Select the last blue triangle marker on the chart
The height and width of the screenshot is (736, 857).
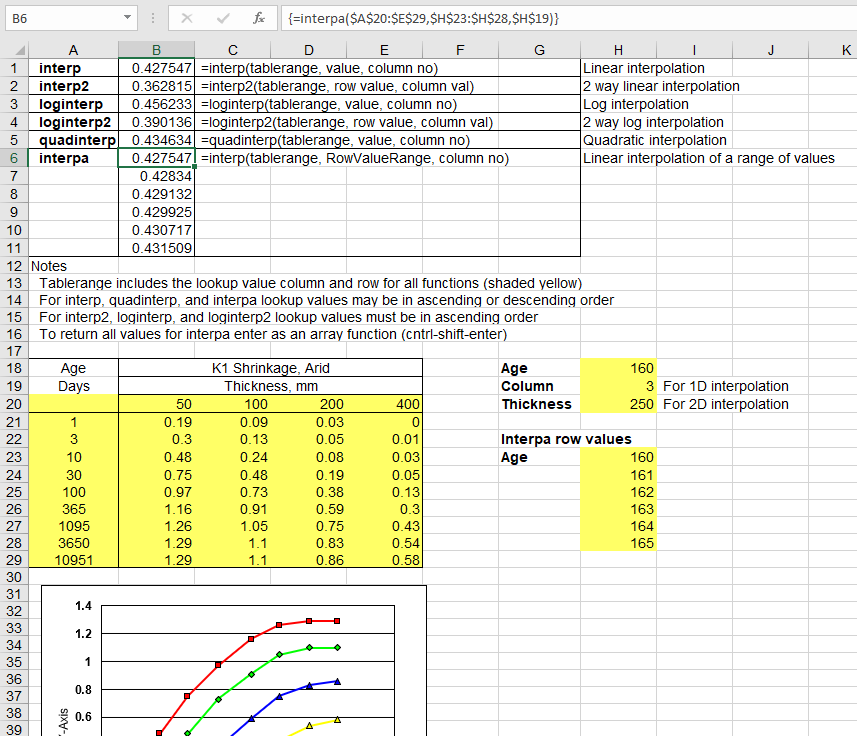[x=339, y=681]
